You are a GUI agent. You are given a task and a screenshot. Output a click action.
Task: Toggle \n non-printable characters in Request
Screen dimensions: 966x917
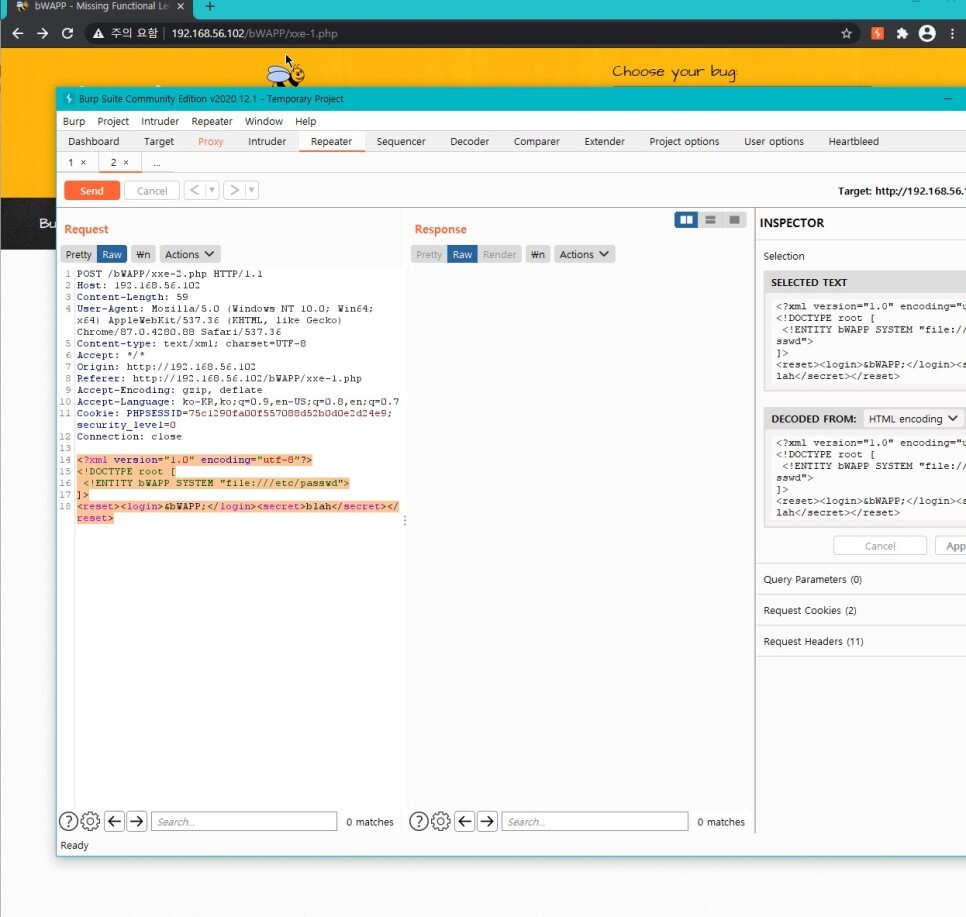coord(143,255)
